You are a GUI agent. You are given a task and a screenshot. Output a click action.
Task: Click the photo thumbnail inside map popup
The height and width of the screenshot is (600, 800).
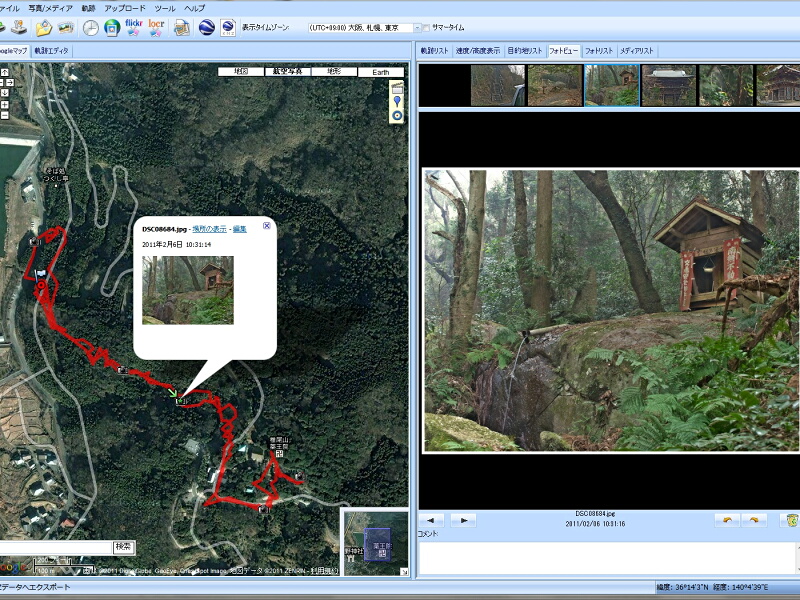coord(188,290)
